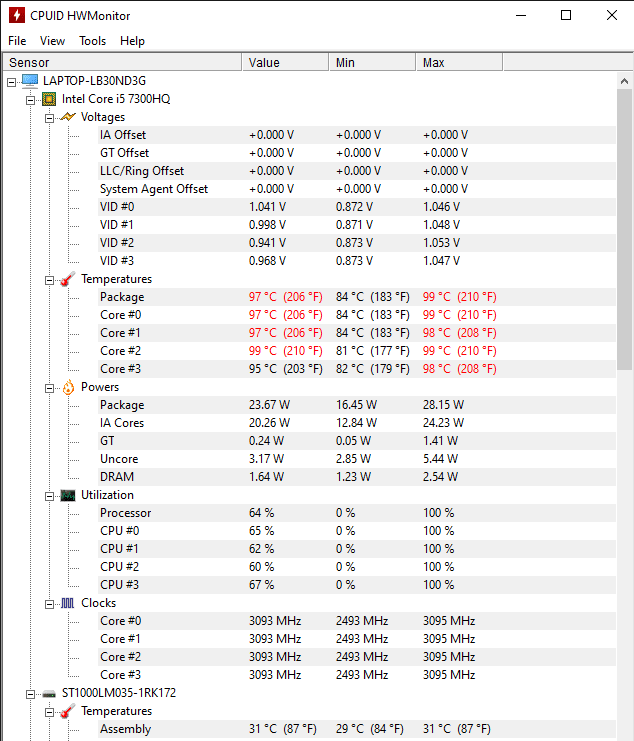Click the Clocks waveform icon
The height and width of the screenshot is (741, 634).
point(68,603)
